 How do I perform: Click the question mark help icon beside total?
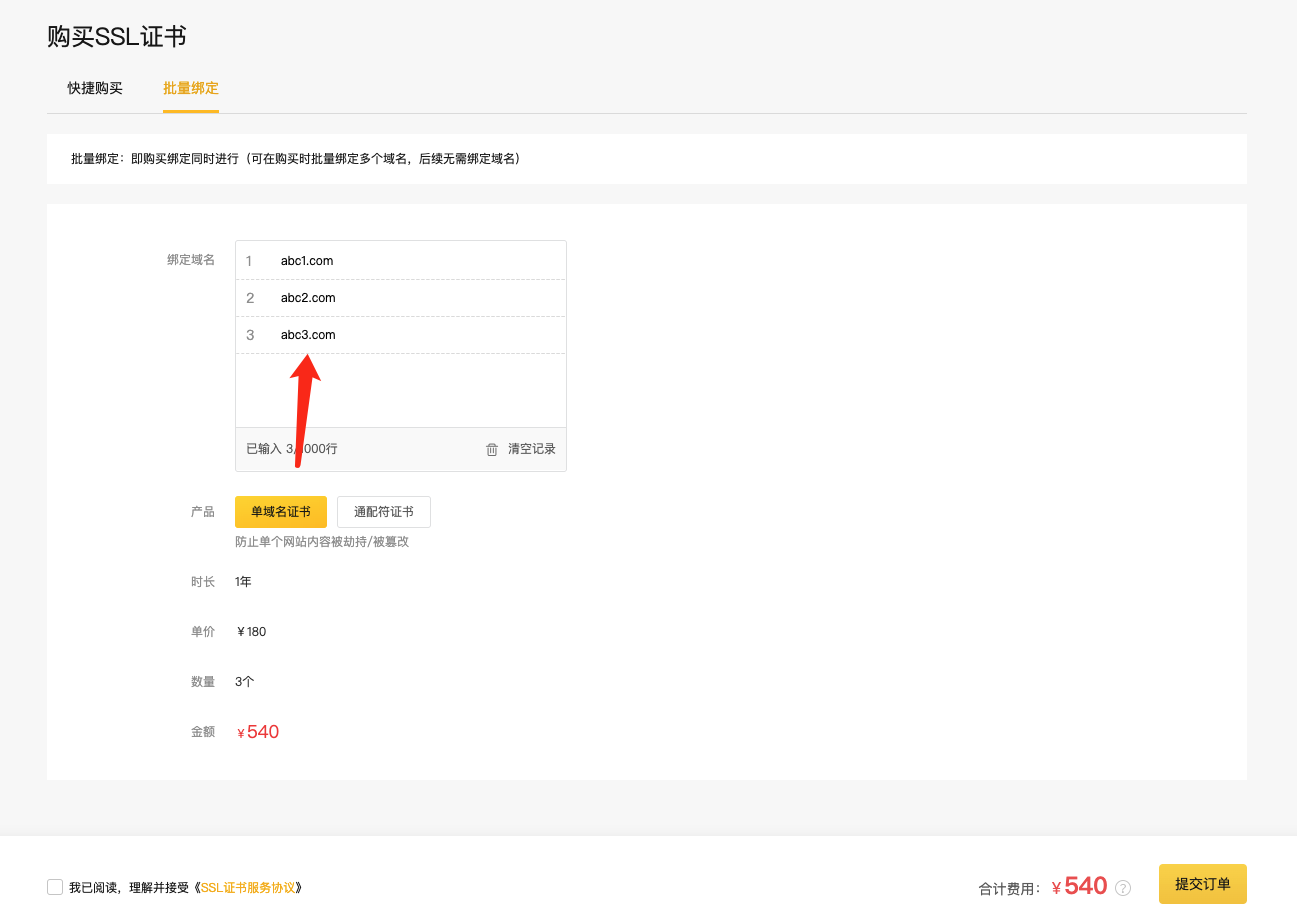[1123, 888]
